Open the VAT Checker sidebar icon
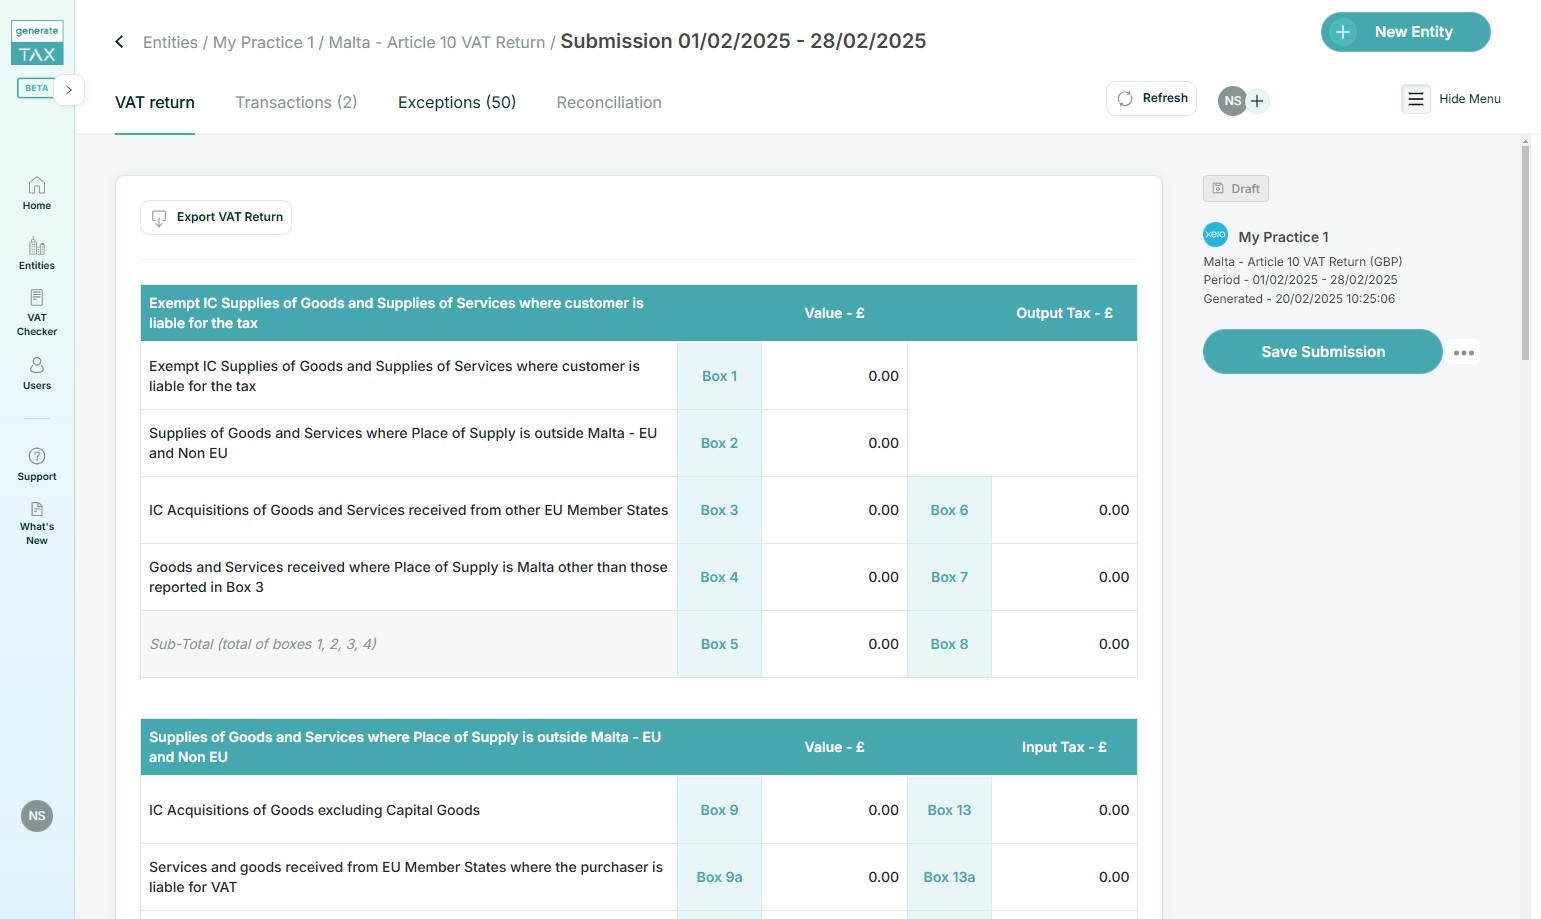Viewport: 1541px width, 919px height. (x=37, y=312)
